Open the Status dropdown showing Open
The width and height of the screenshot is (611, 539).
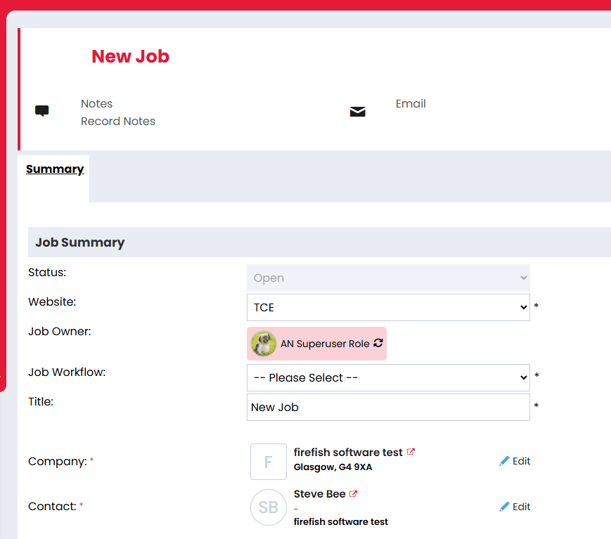coord(388,278)
